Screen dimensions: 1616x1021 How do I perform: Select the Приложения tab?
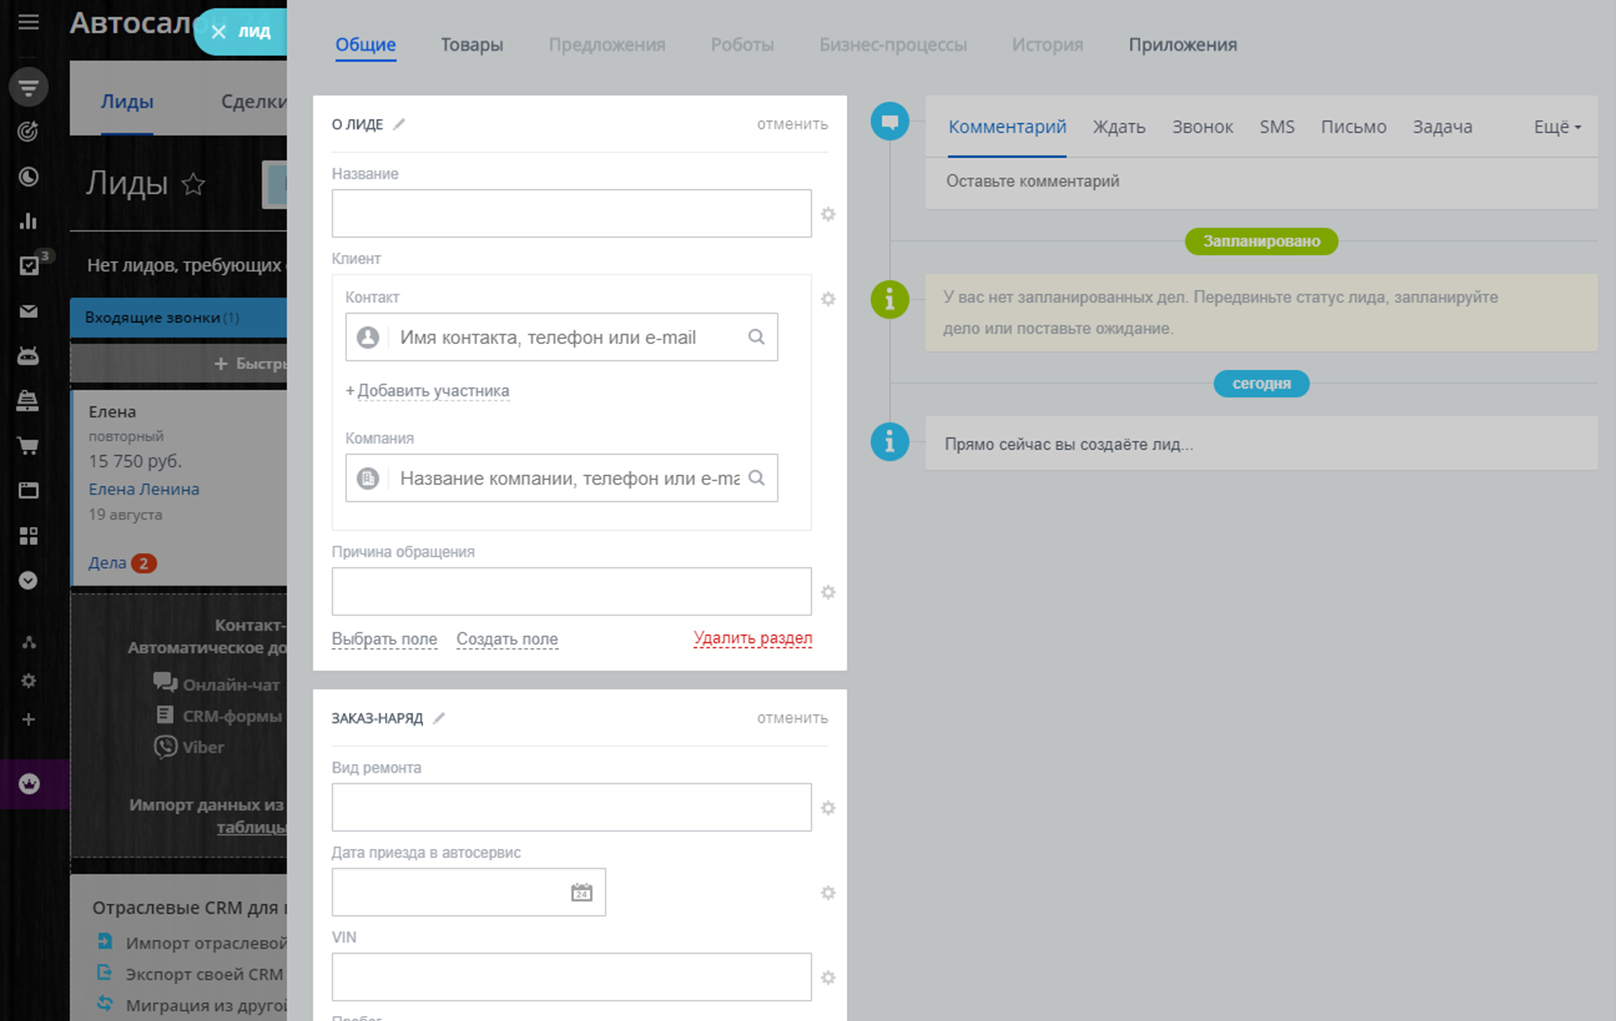coord(1182,45)
